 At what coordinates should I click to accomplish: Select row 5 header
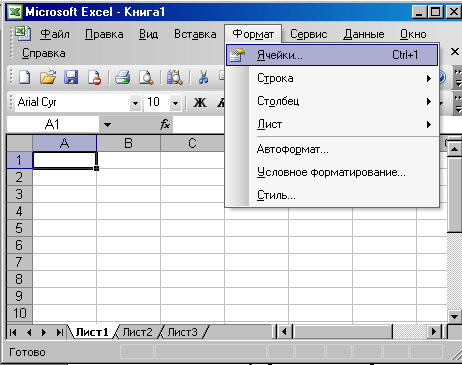pyautogui.click(x=19, y=228)
